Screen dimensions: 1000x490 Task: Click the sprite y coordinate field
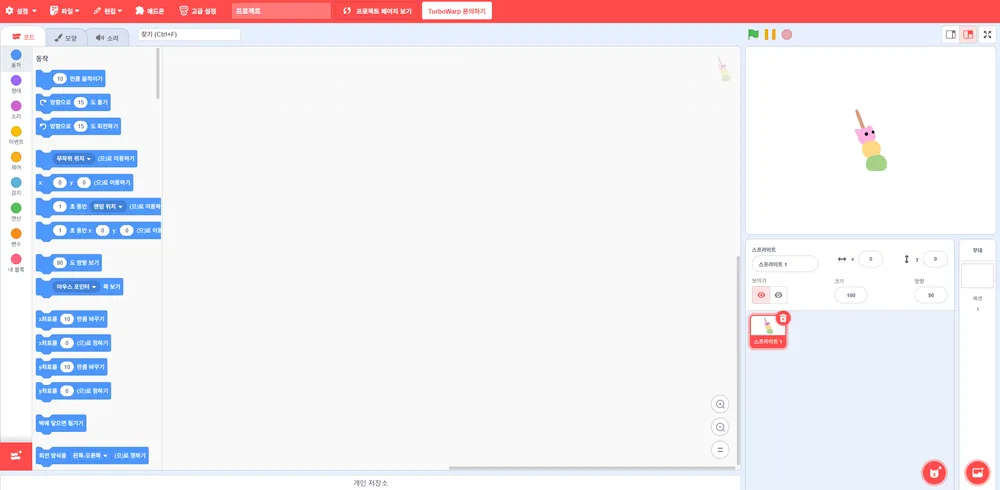point(935,259)
